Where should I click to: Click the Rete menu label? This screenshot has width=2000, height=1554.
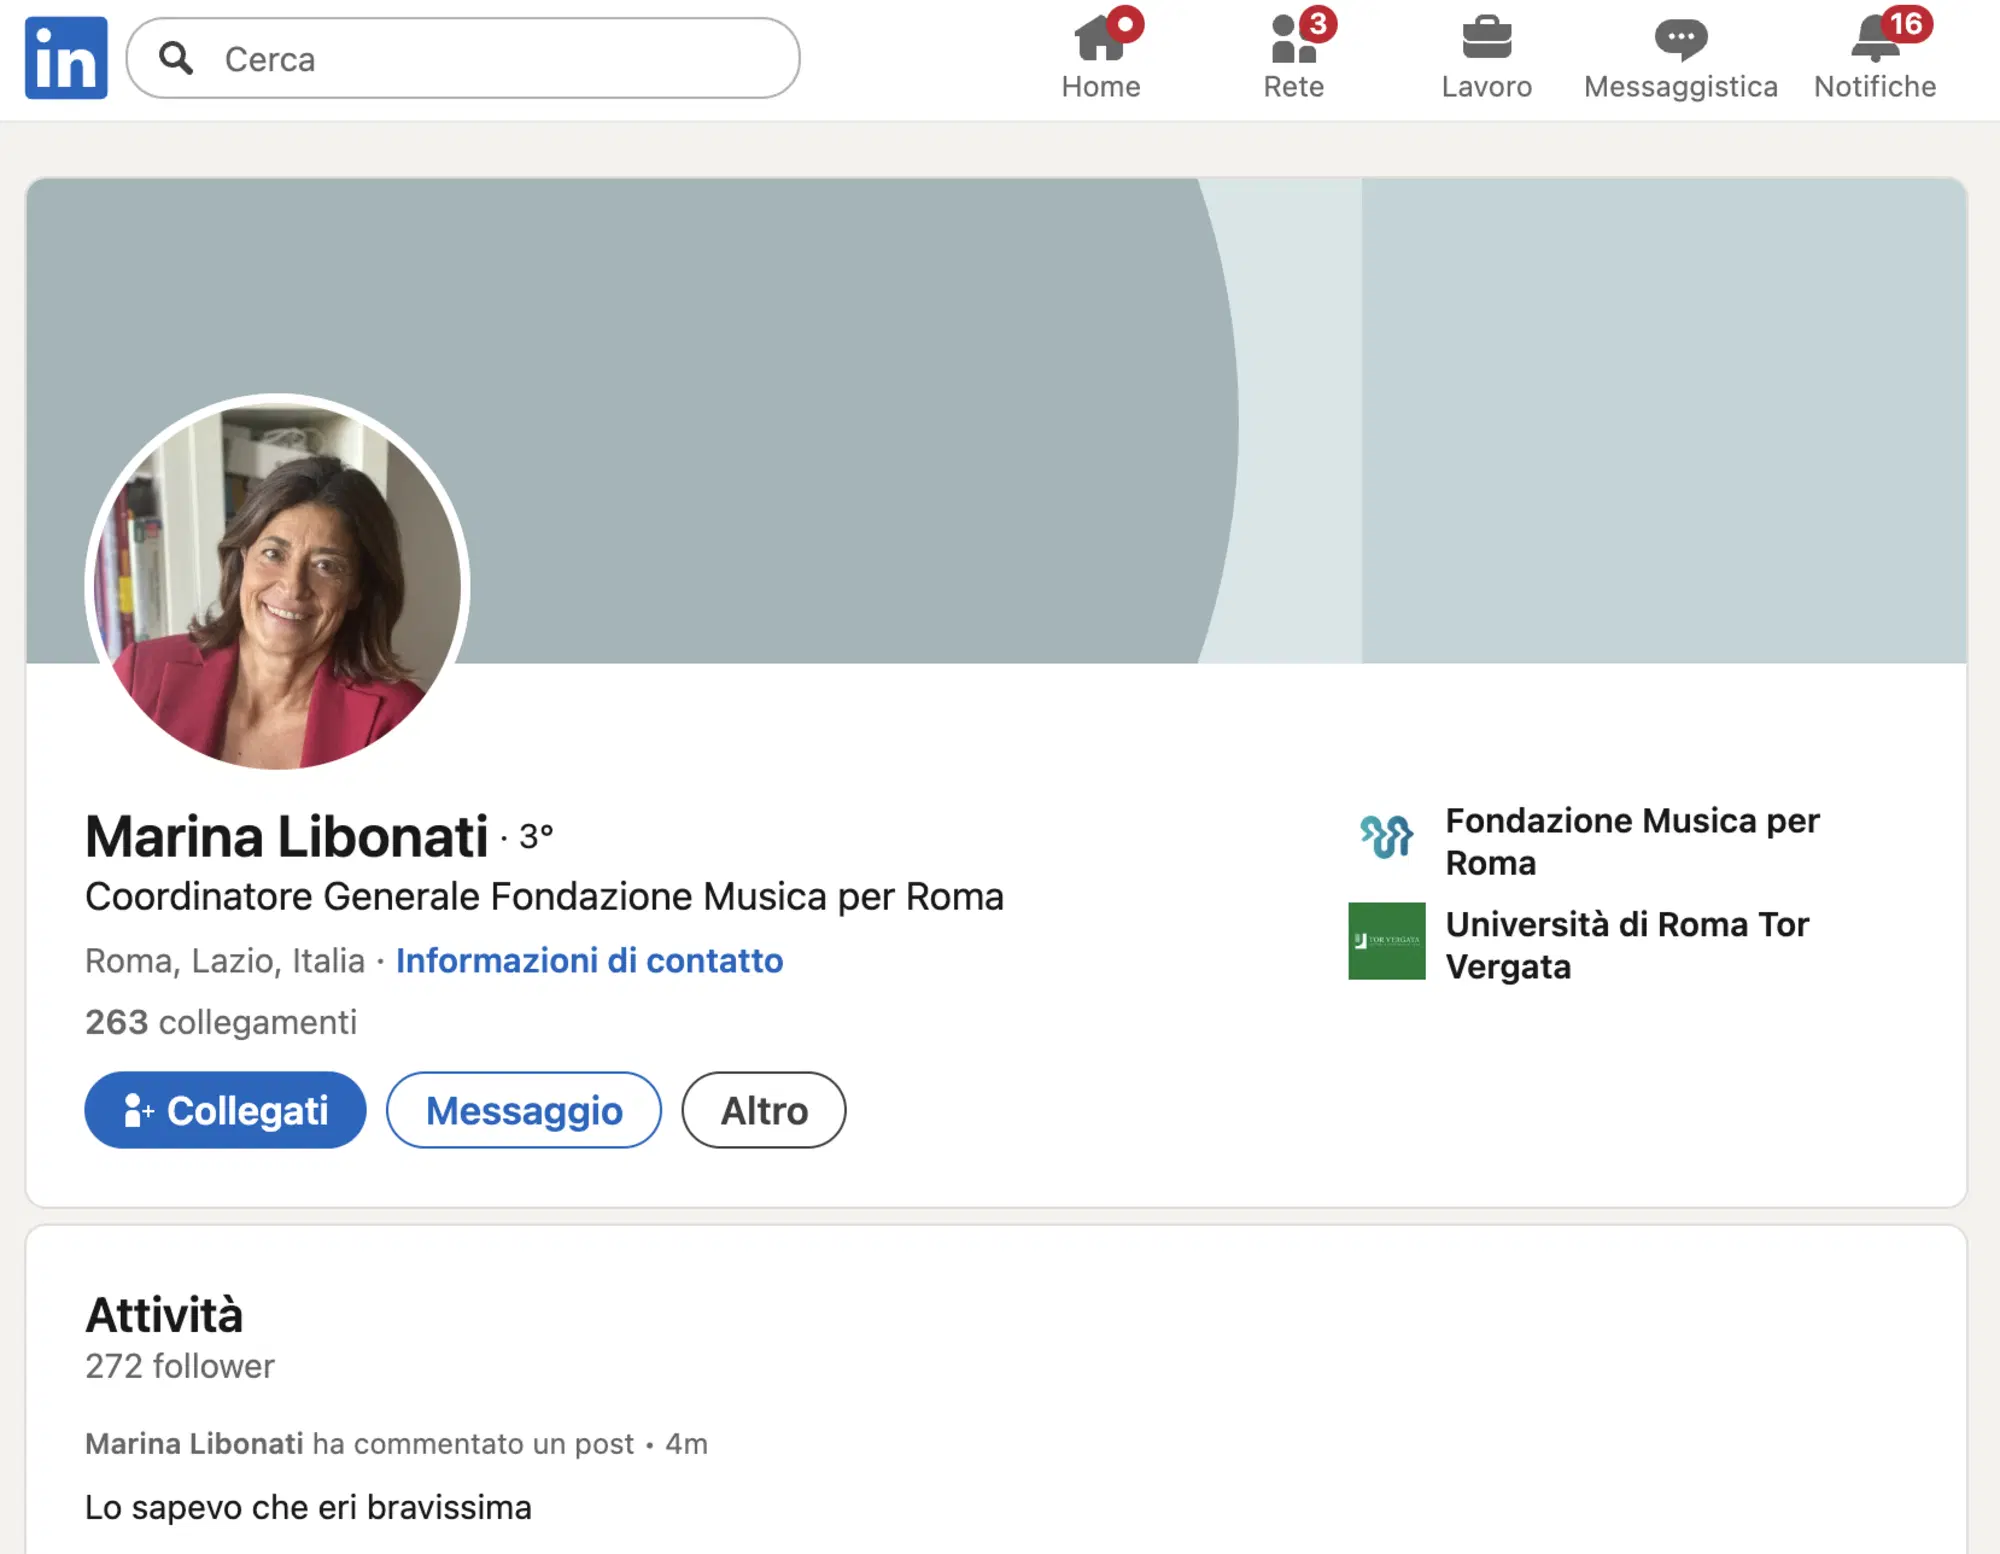click(1294, 87)
